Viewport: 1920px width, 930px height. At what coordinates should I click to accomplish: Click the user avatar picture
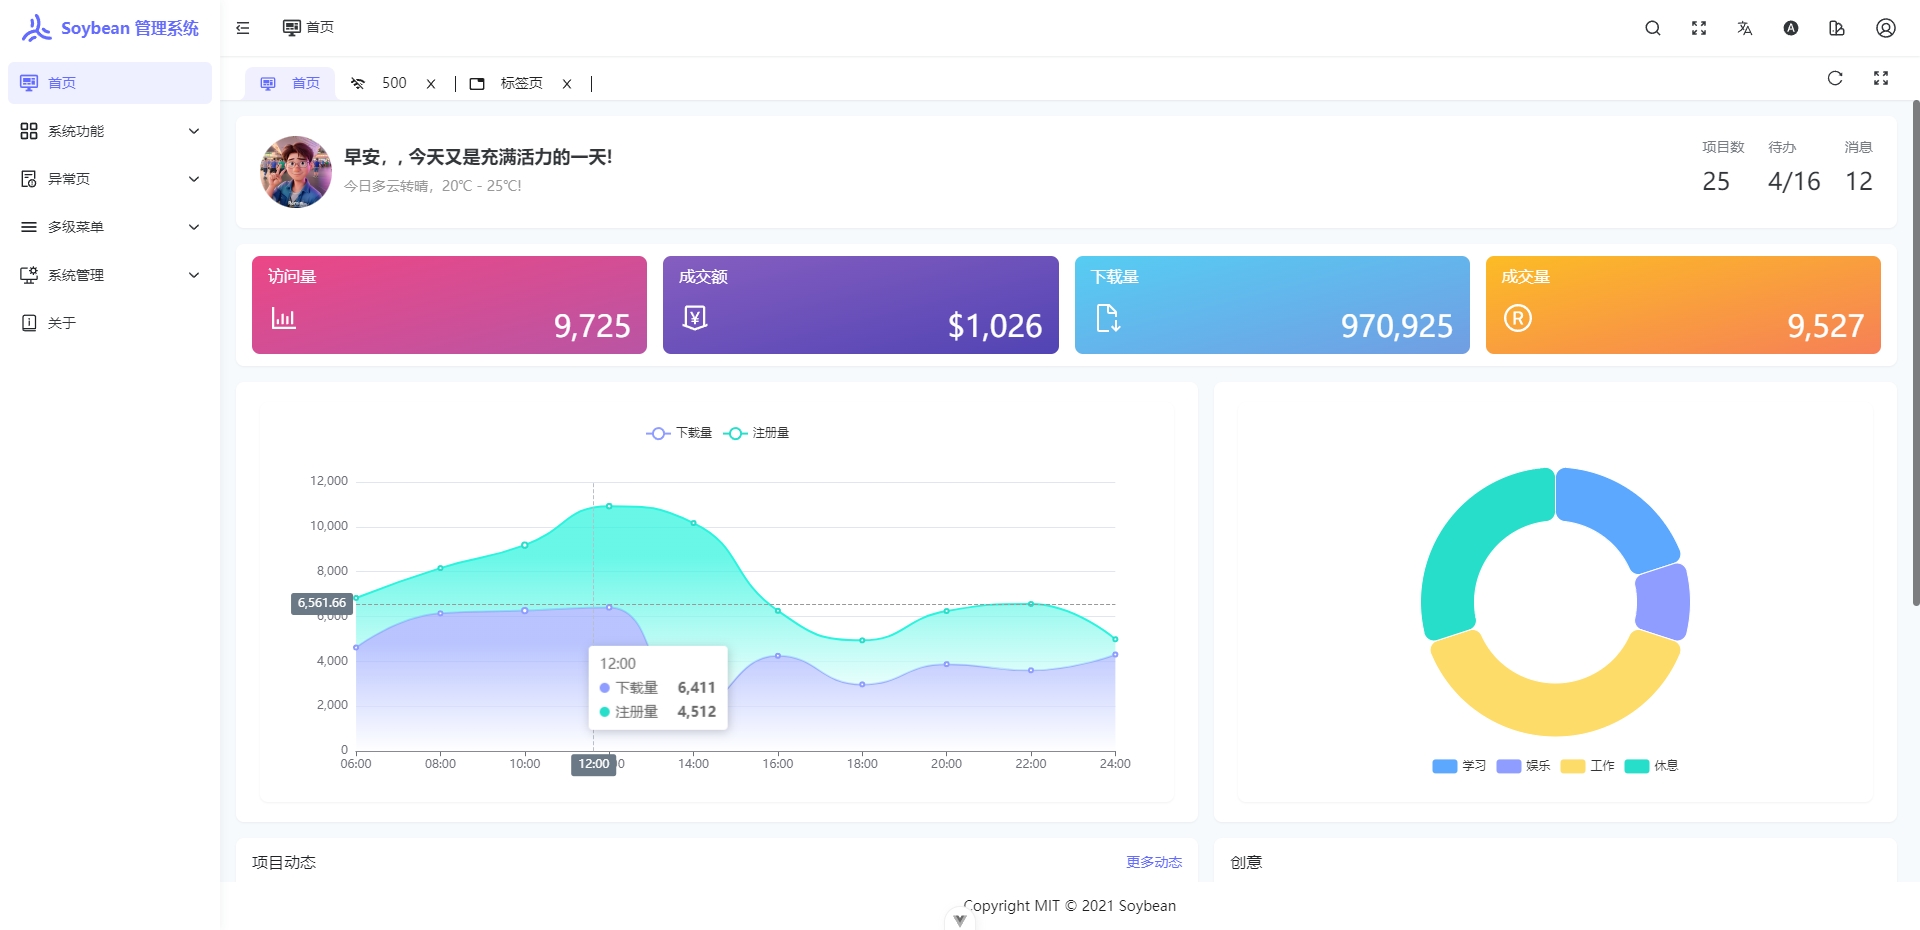click(296, 172)
